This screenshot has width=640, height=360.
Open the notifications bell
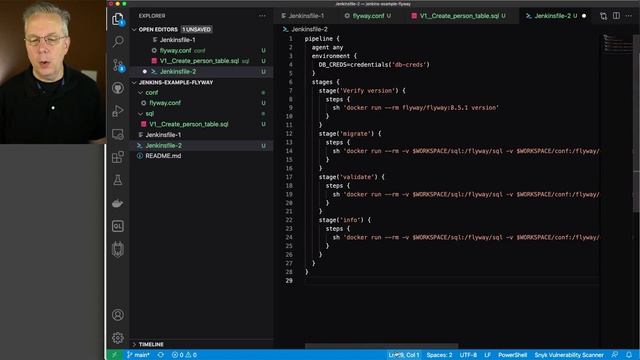click(629, 355)
